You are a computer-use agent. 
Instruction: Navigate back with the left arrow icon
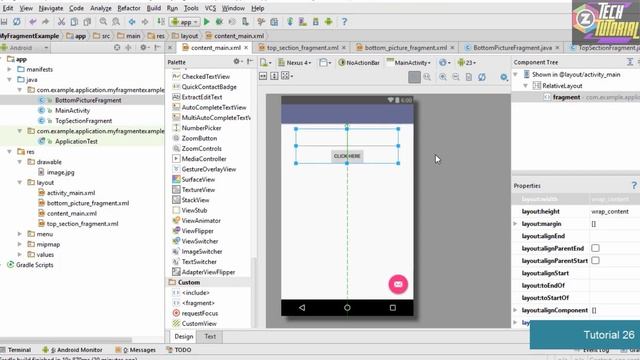132,22
